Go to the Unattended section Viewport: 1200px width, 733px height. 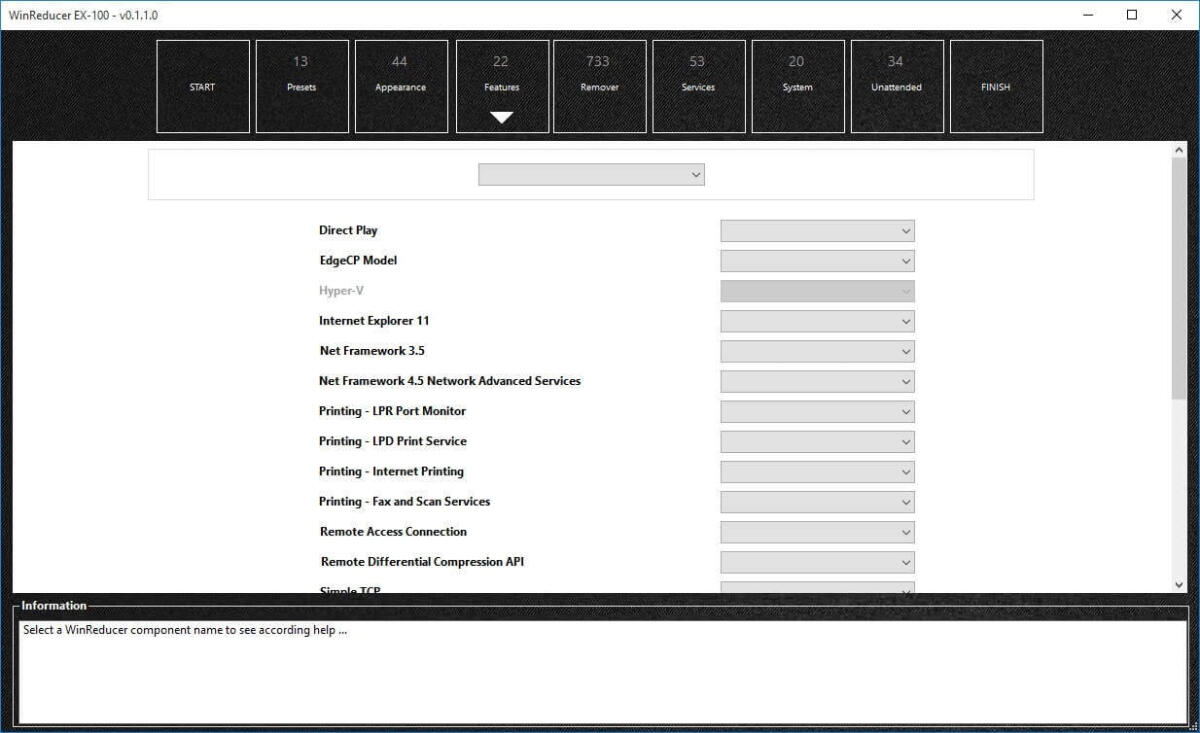point(896,86)
